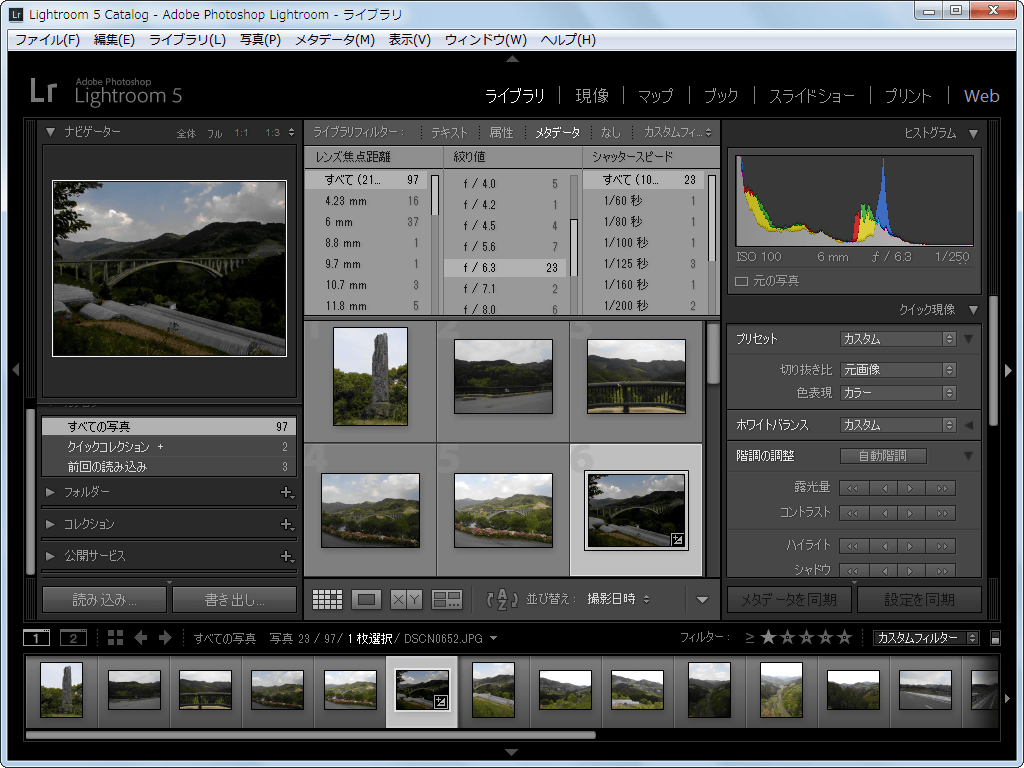Viewport: 1024px width, 768px height.
Task: Collapse quick develop panel triangle
Action: [974, 310]
